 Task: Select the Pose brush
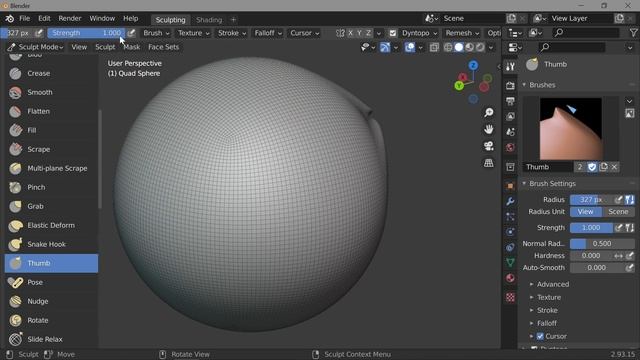tap(51, 282)
